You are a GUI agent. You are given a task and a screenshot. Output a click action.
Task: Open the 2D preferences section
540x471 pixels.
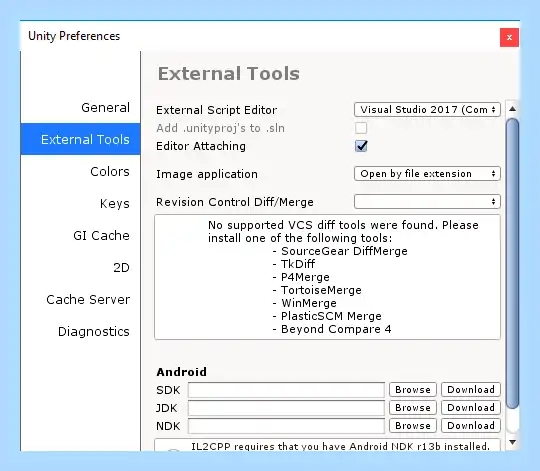click(x=121, y=268)
